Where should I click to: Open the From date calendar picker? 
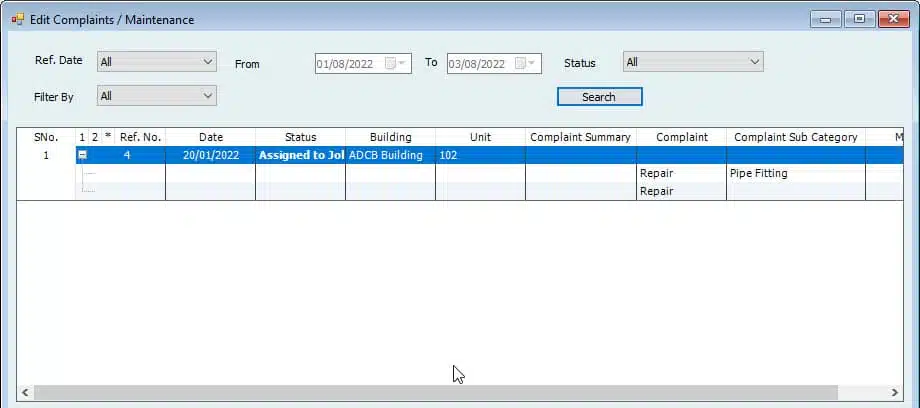(396, 63)
